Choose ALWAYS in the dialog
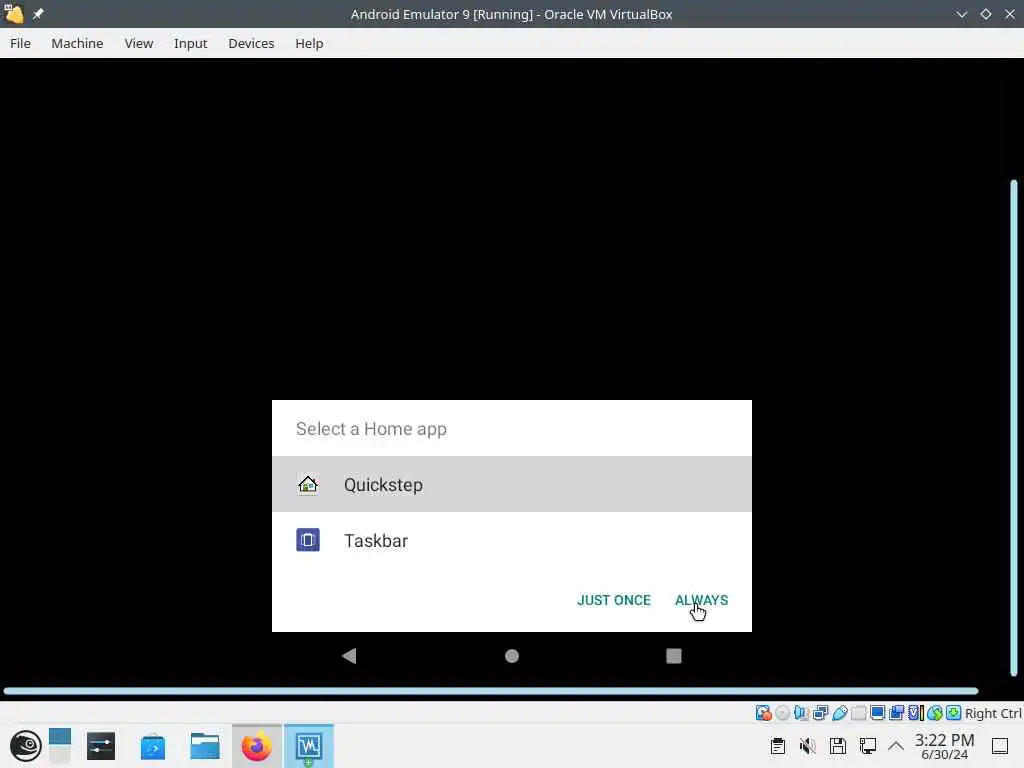Image resolution: width=1024 pixels, height=768 pixels. coord(701,600)
